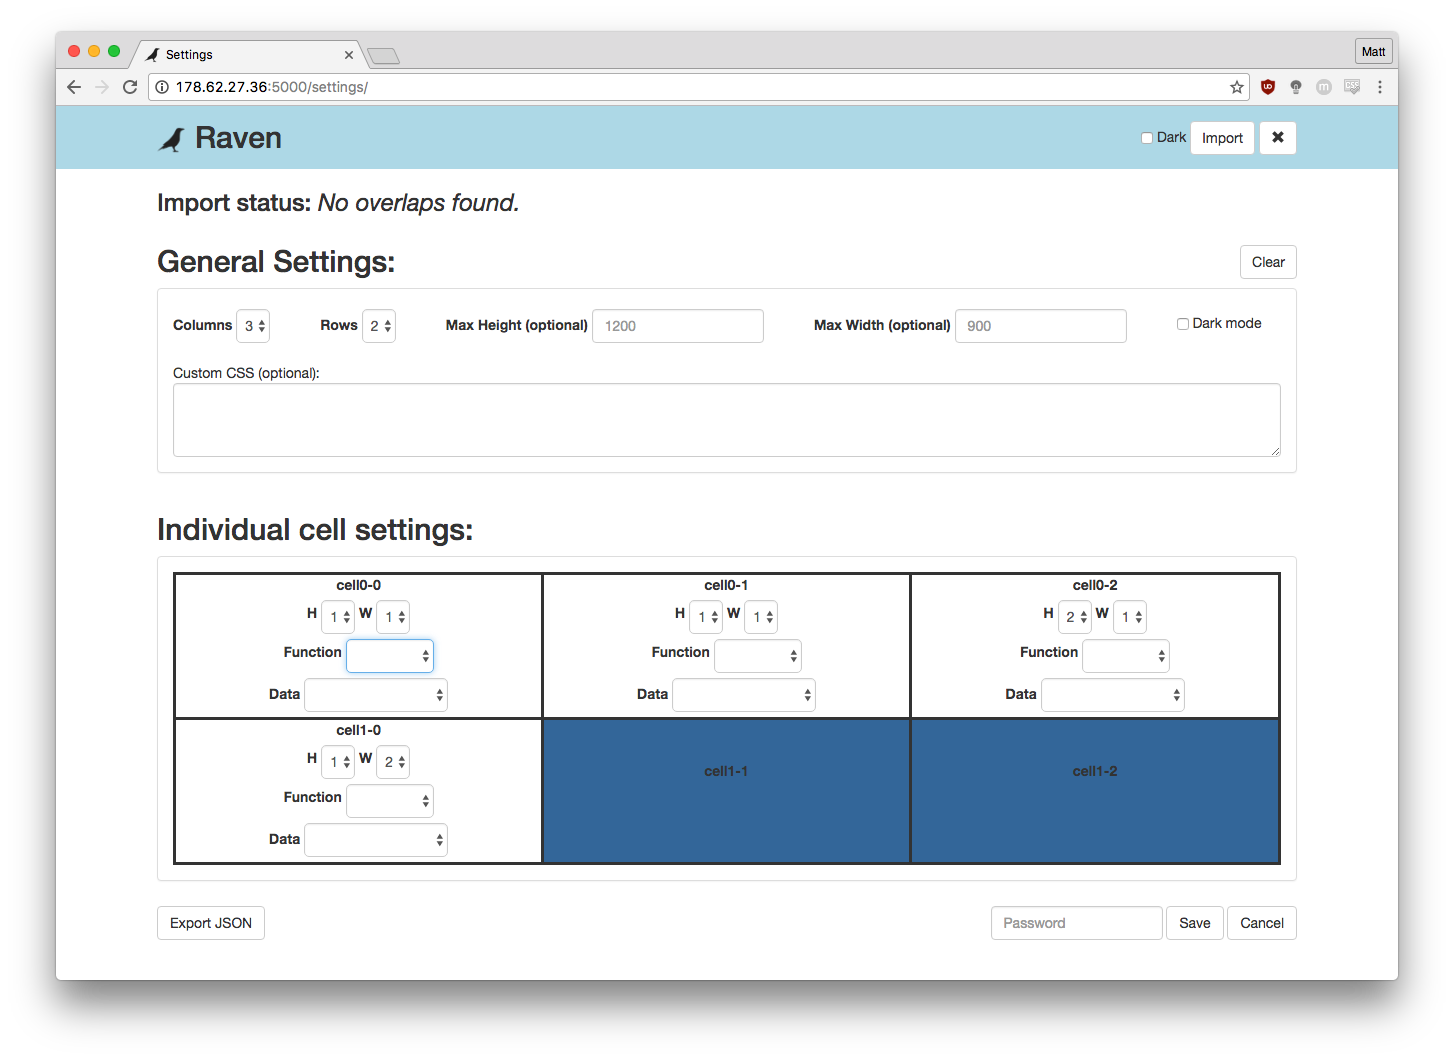Select the Settings browser tab

(x=248, y=55)
